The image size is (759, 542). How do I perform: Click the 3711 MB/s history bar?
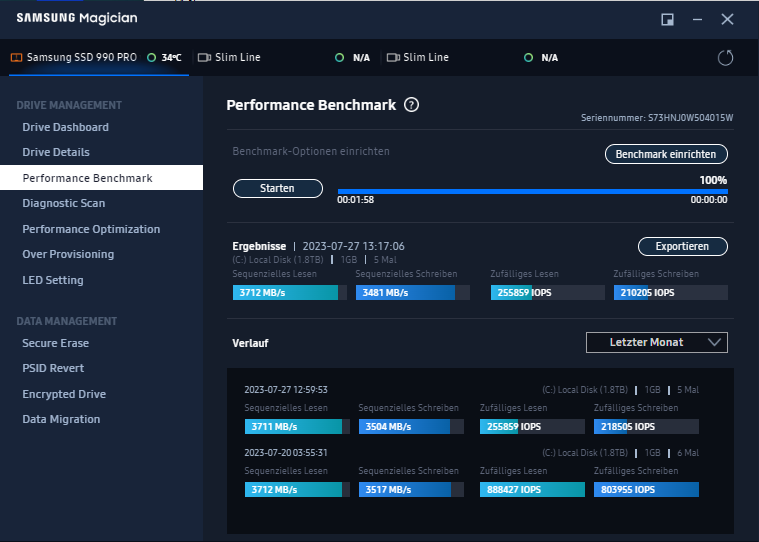click(x=297, y=426)
